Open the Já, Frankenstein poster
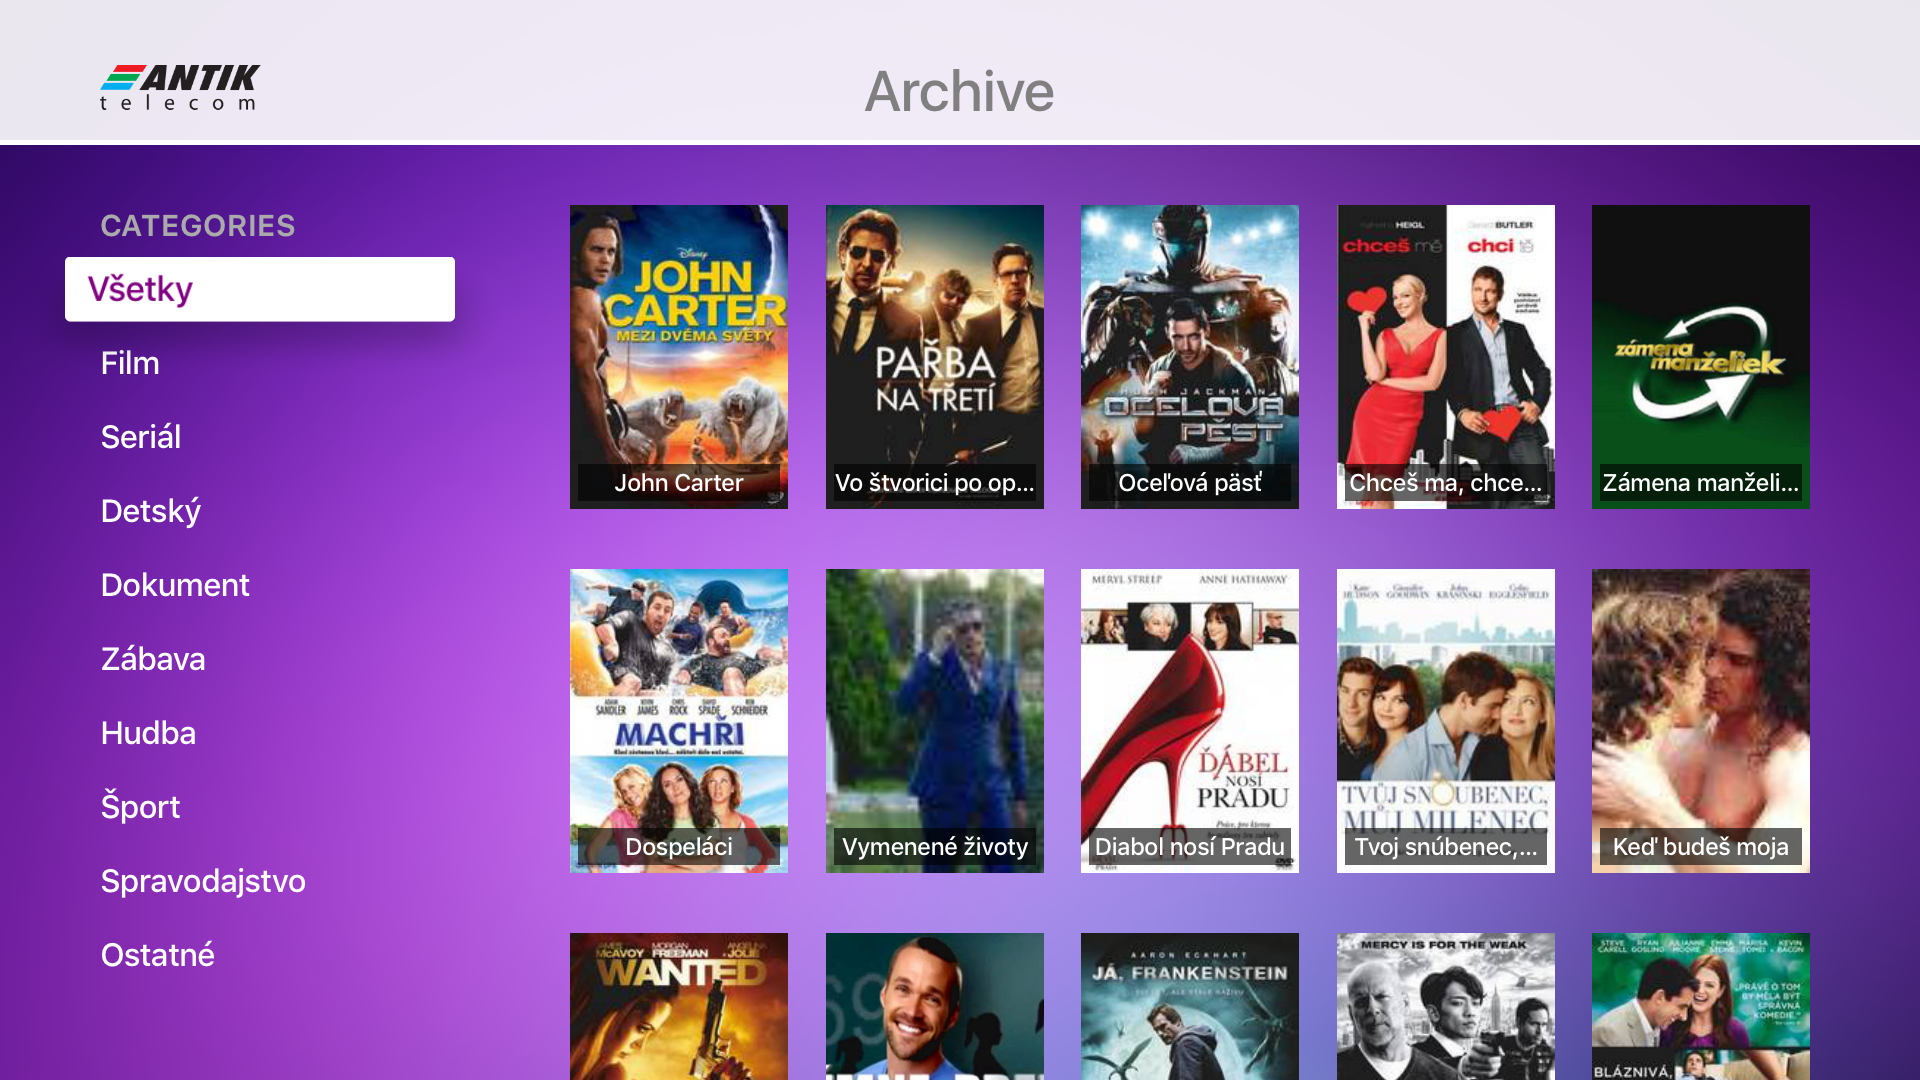Screen dimensions: 1920x1080 click(1190, 1006)
